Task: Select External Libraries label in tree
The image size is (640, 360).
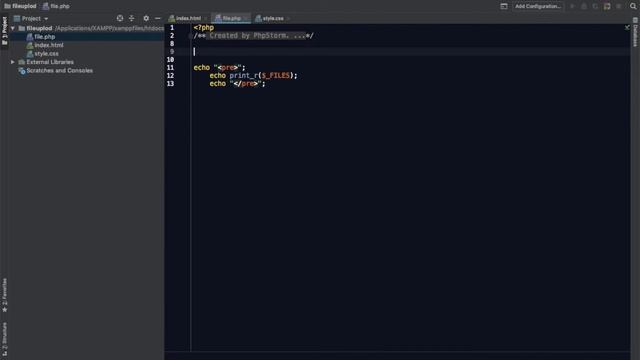Action: point(50,62)
